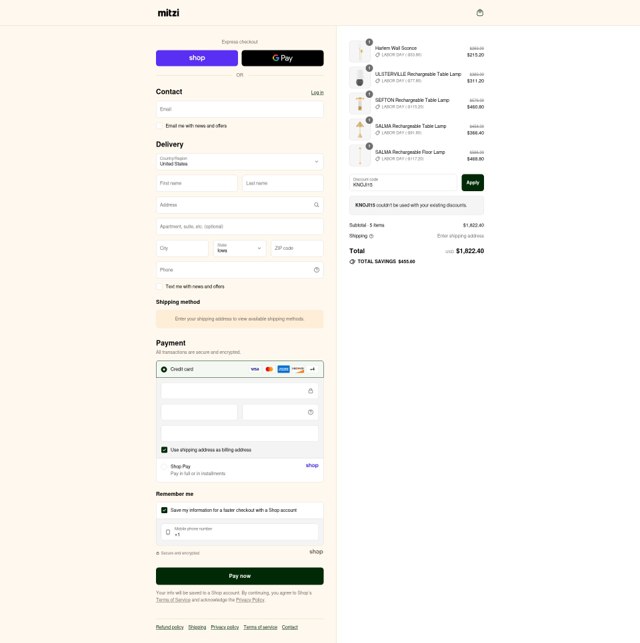Click the mobile phone icon
The height and width of the screenshot is (643, 640).
pyautogui.click(x=168, y=532)
